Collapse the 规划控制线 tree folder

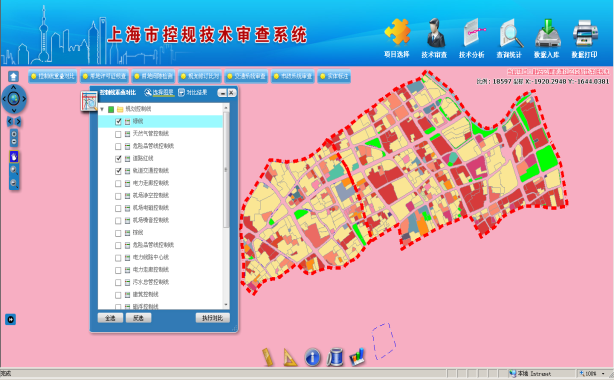click(x=102, y=109)
